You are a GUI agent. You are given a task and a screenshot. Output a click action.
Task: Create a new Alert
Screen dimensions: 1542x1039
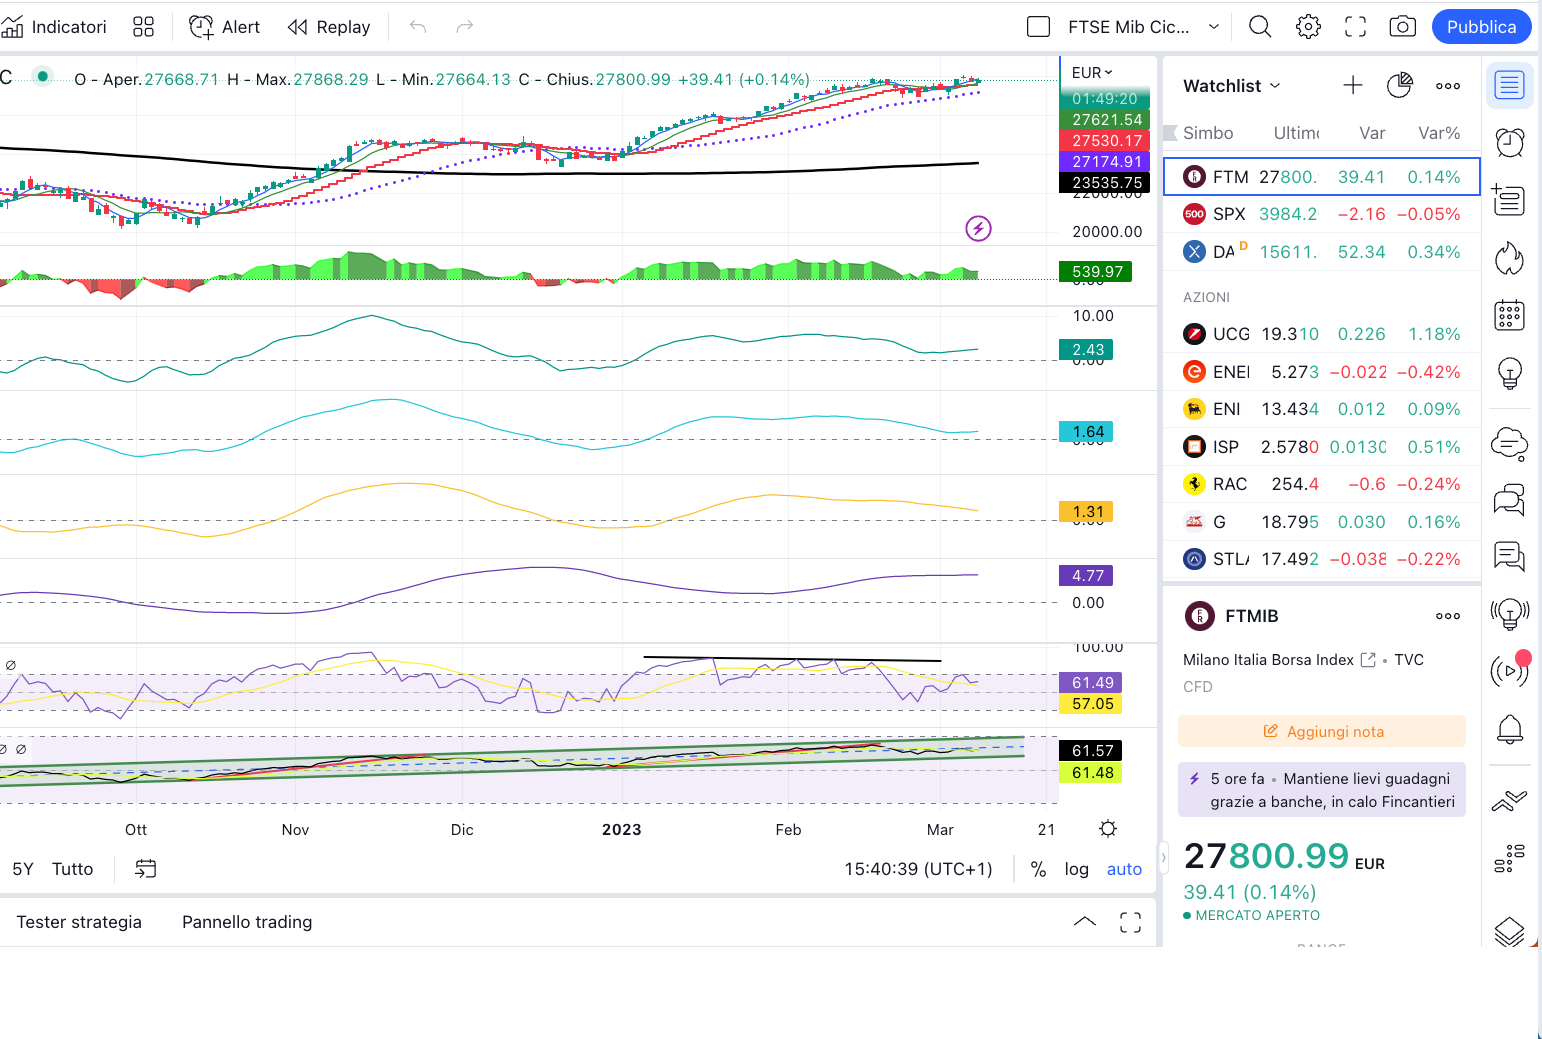tap(225, 27)
